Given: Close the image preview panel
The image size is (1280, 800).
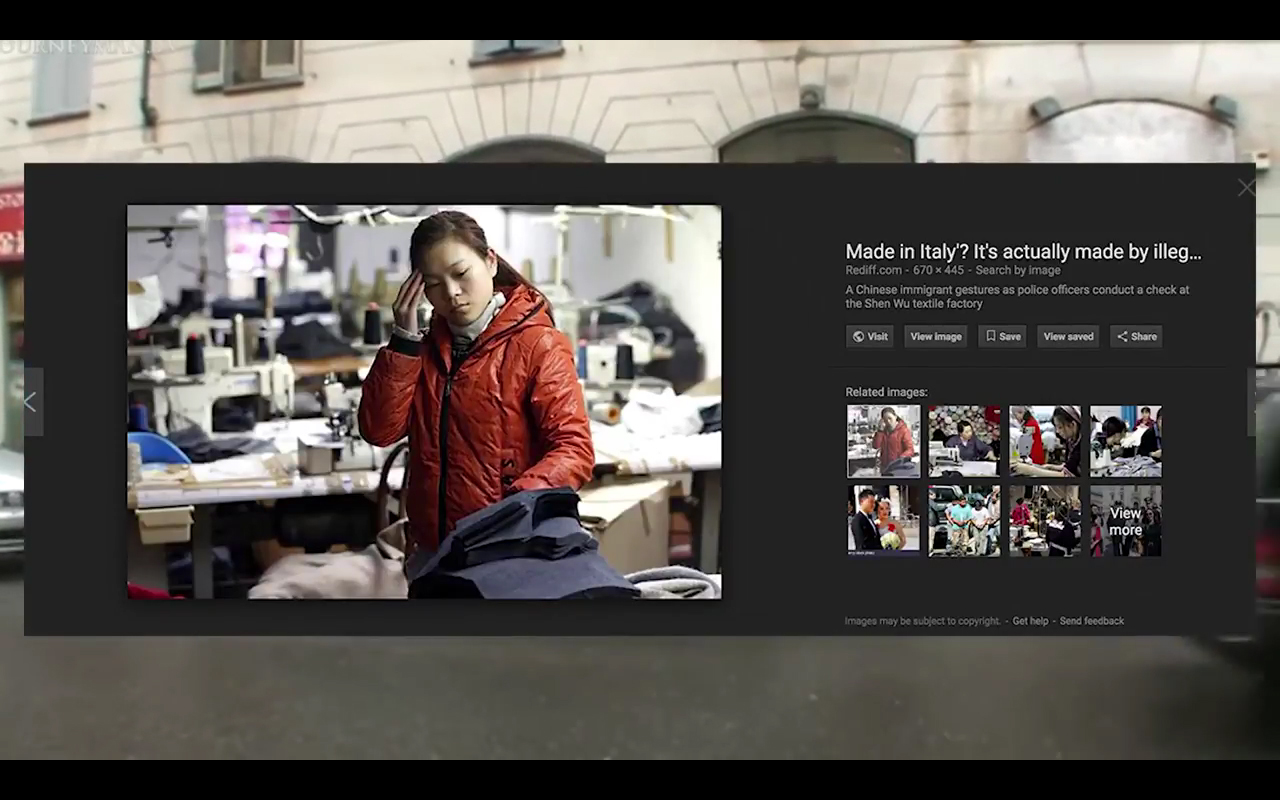Looking at the screenshot, I should point(1245,188).
